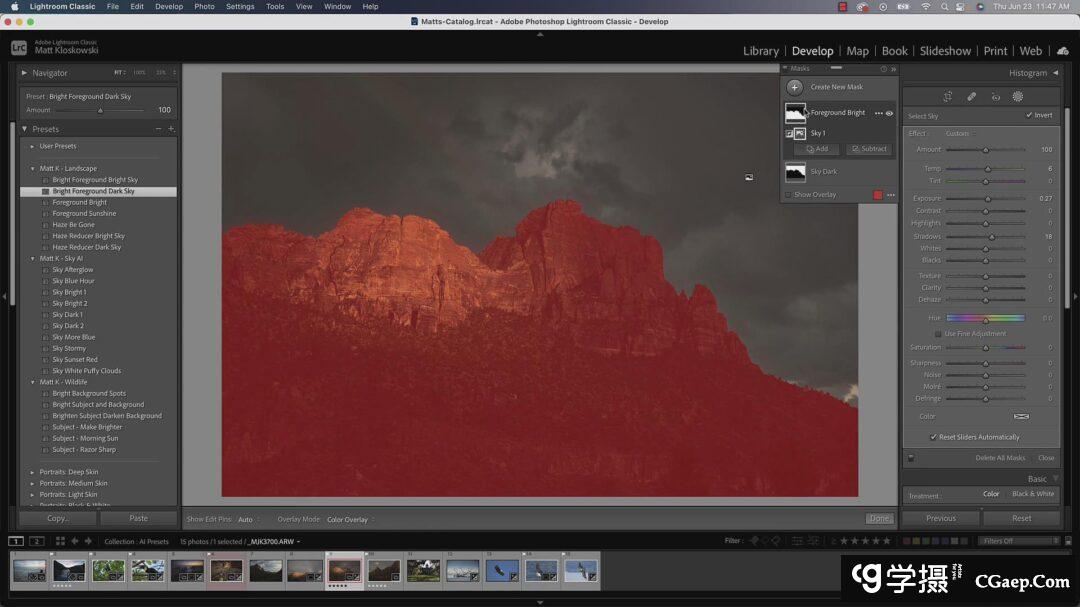1080x607 pixels.
Task: Uncheck the Invert checkbox for Select Sky
Action: tap(1029, 115)
